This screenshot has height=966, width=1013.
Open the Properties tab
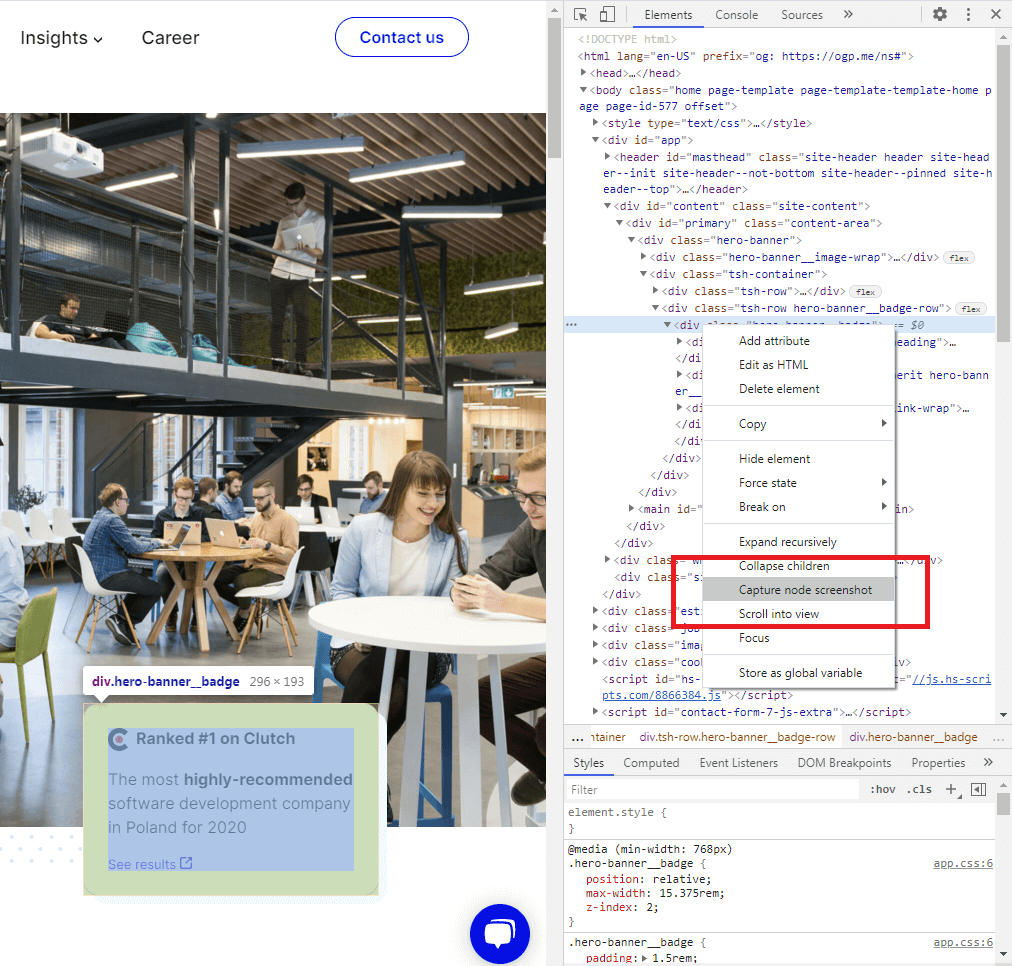tap(938, 762)
